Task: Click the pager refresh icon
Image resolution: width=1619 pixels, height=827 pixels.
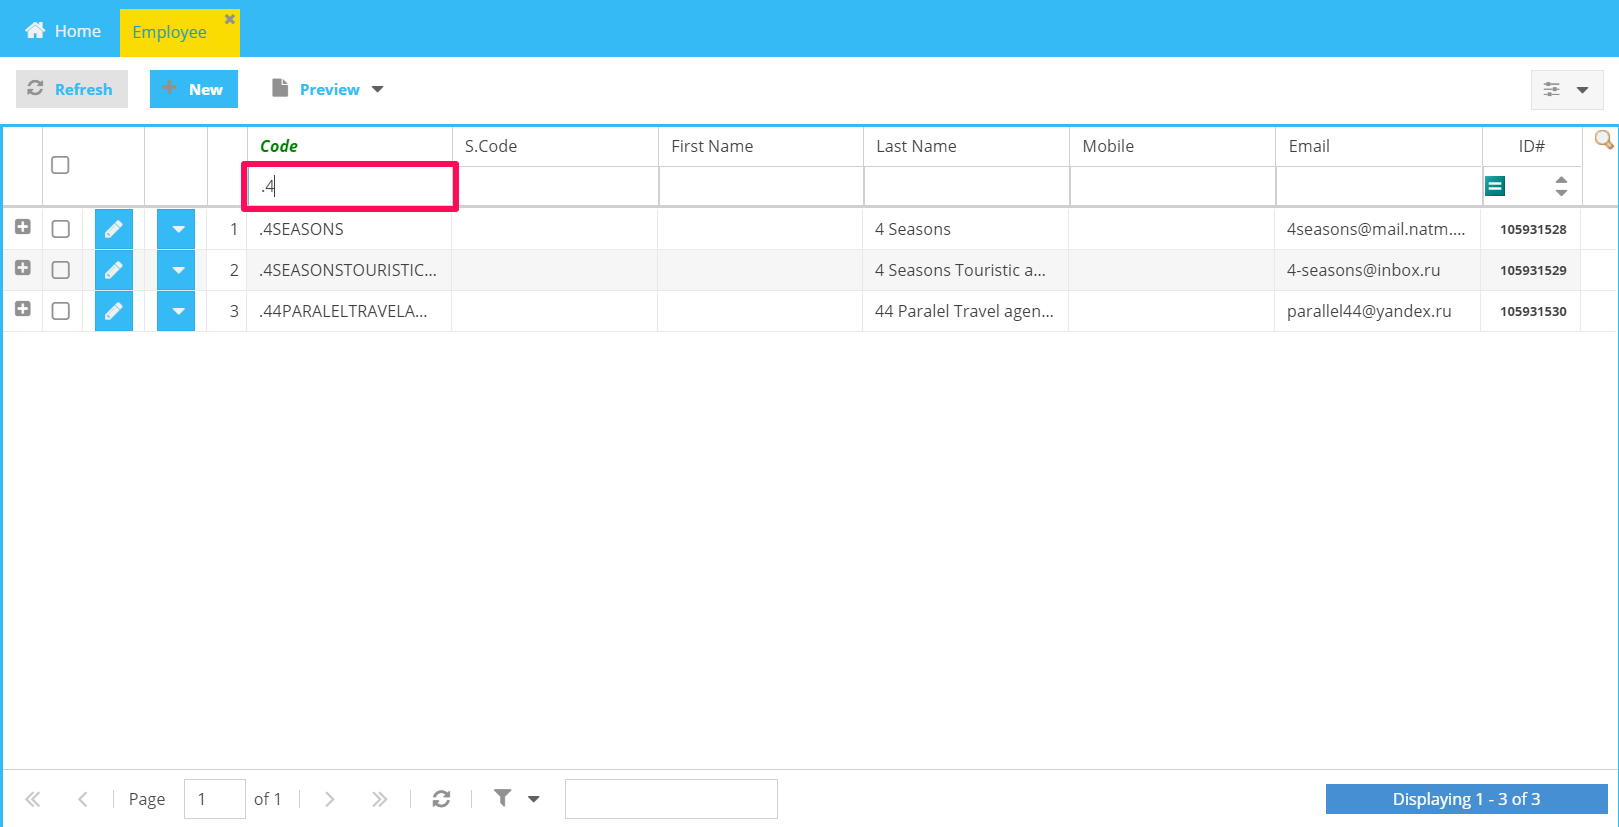Action: pos(441,799)
